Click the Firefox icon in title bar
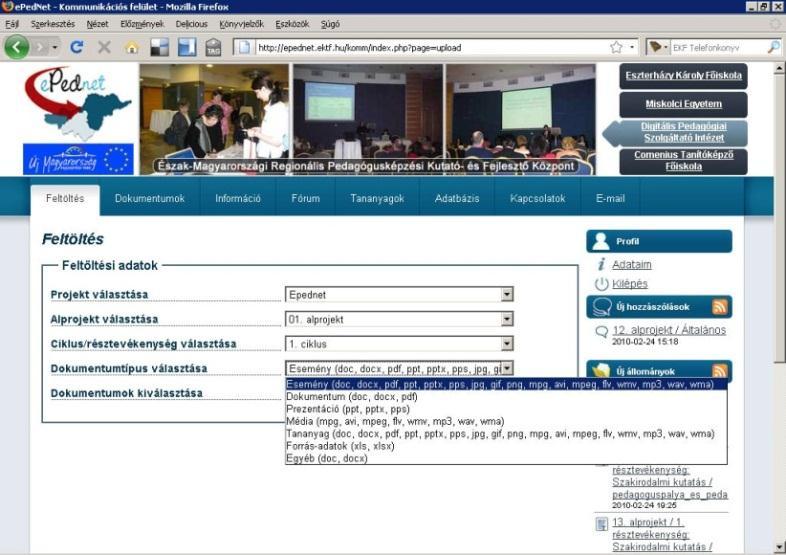Image resolution: width=786 pixels, height=555 pixels. 7,7
